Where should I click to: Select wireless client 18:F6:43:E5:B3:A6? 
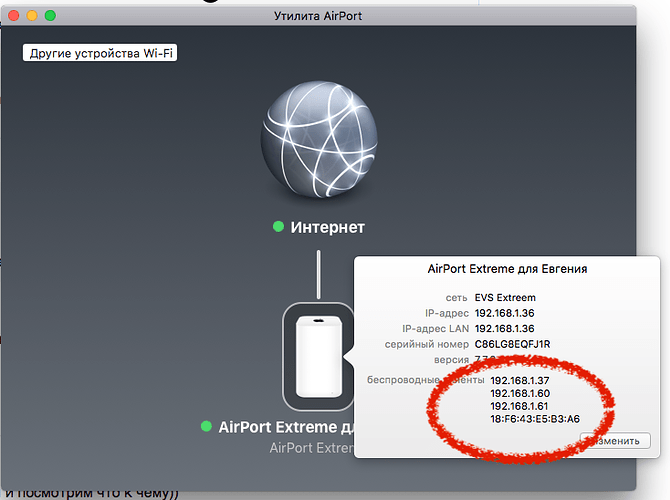click(535, 419)
